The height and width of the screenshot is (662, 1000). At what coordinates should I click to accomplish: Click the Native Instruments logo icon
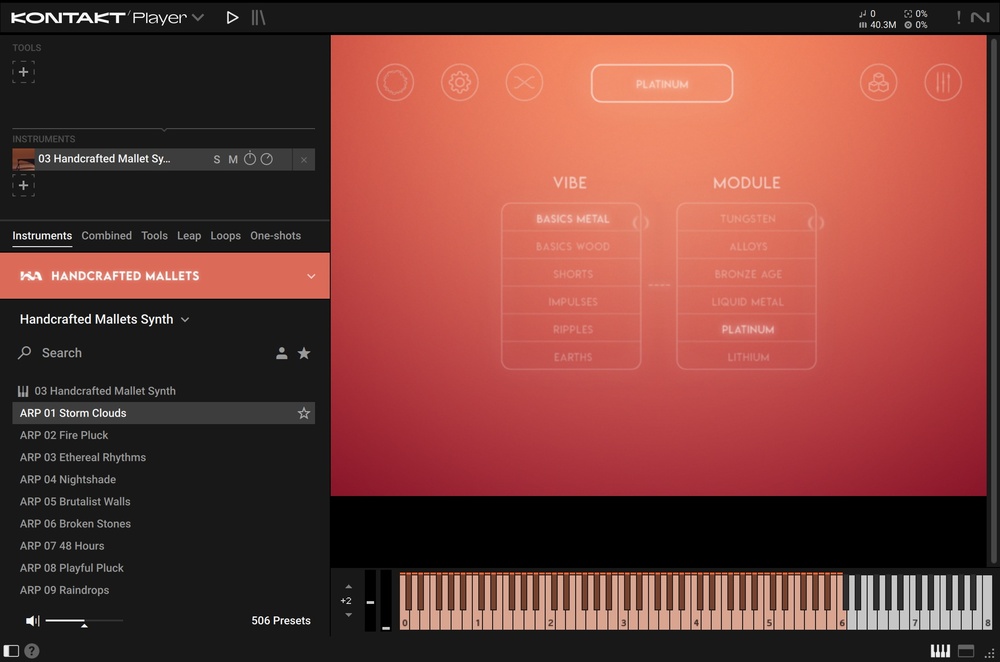click(x=980, y=17)
